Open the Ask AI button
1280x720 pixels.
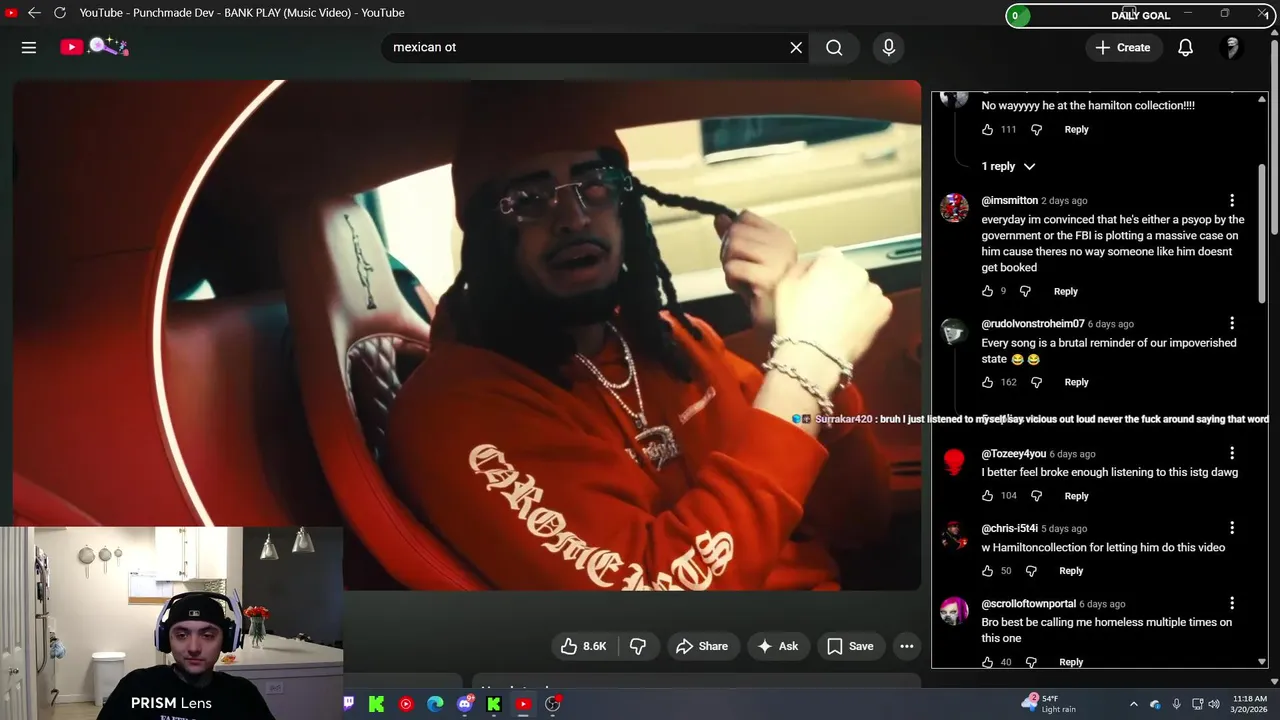pyautogui.click(x=778, y=646)
